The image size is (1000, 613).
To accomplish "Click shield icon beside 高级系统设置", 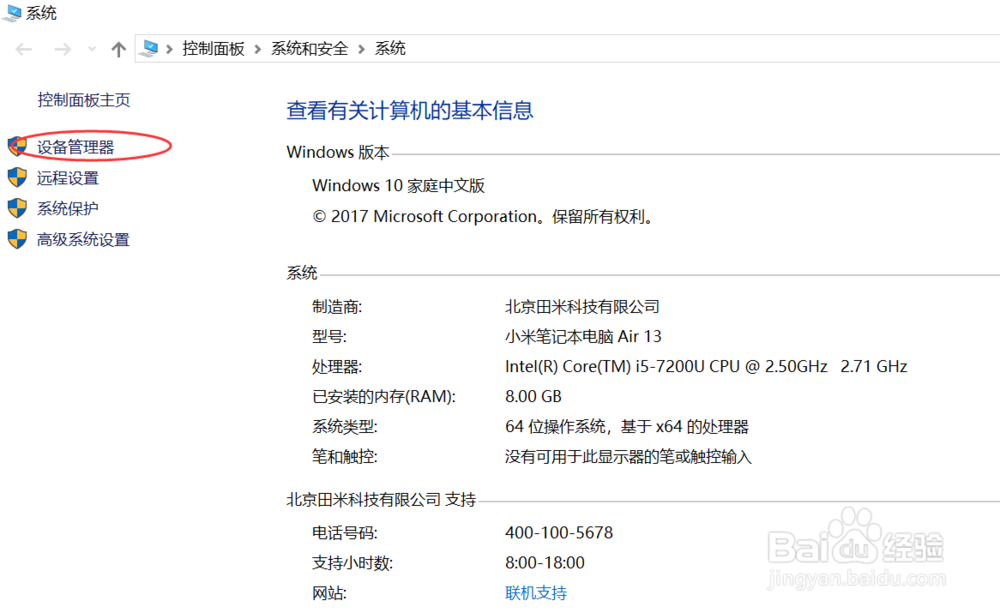I will [17, 239].
